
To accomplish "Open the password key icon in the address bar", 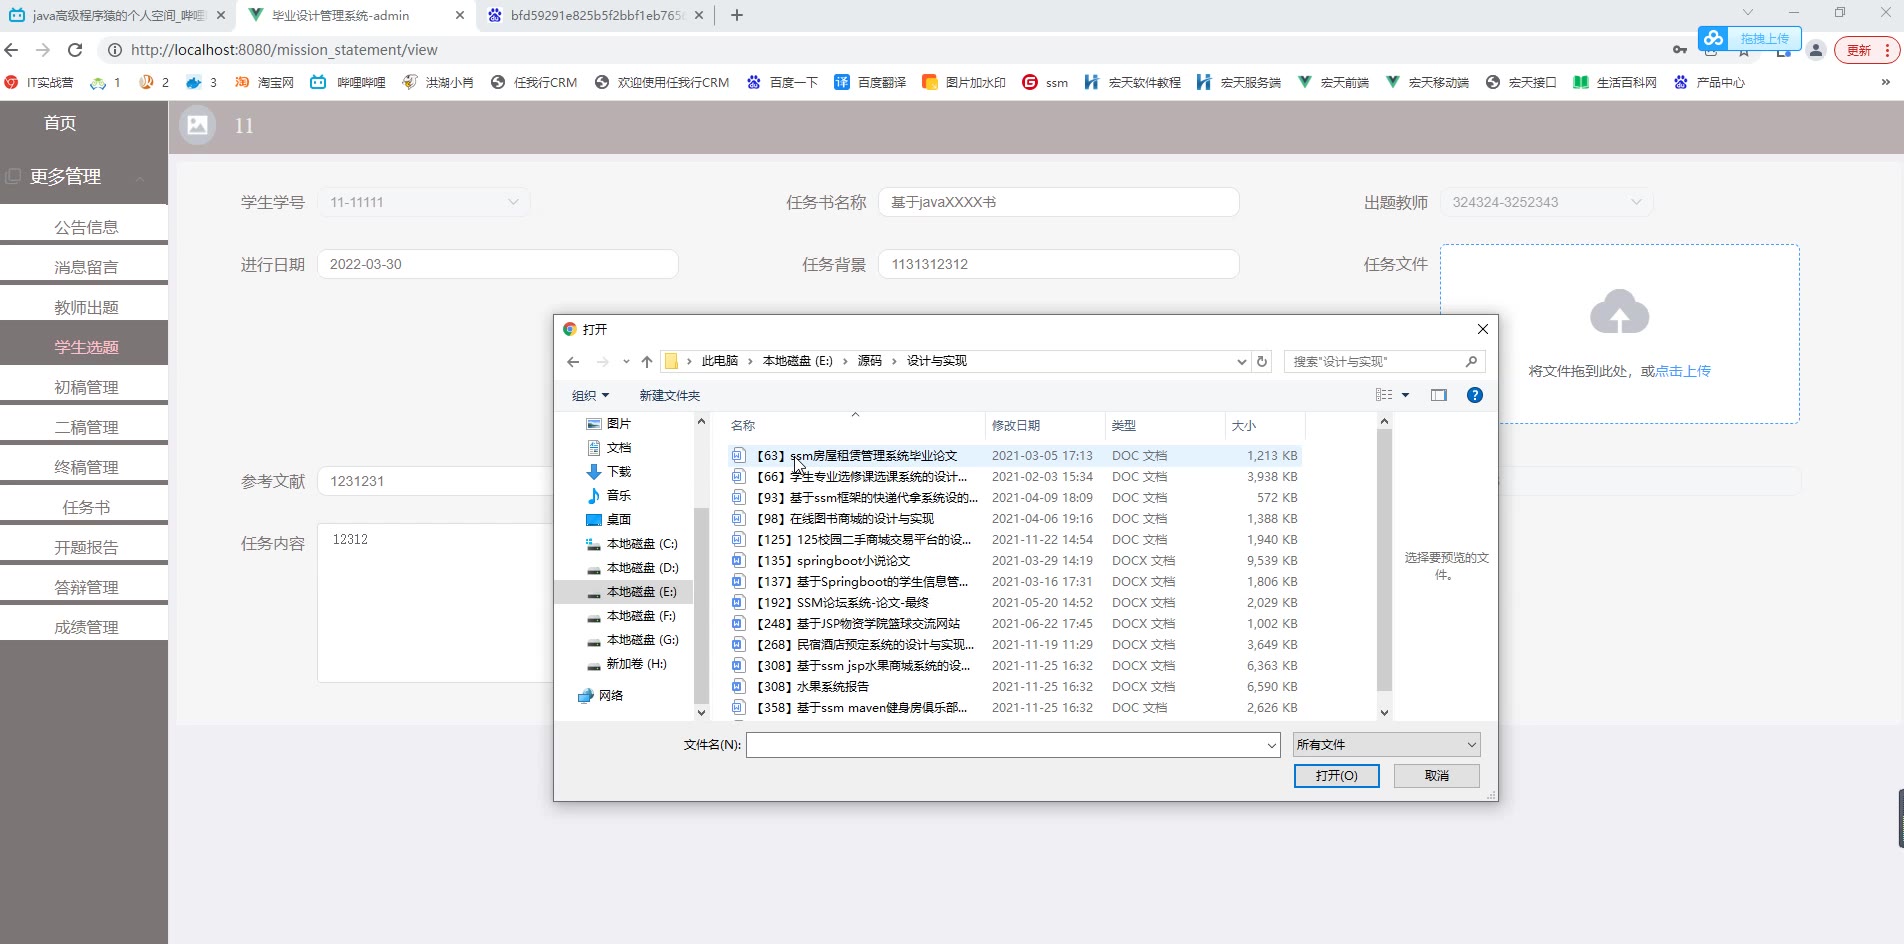I will click(1680, 50).
